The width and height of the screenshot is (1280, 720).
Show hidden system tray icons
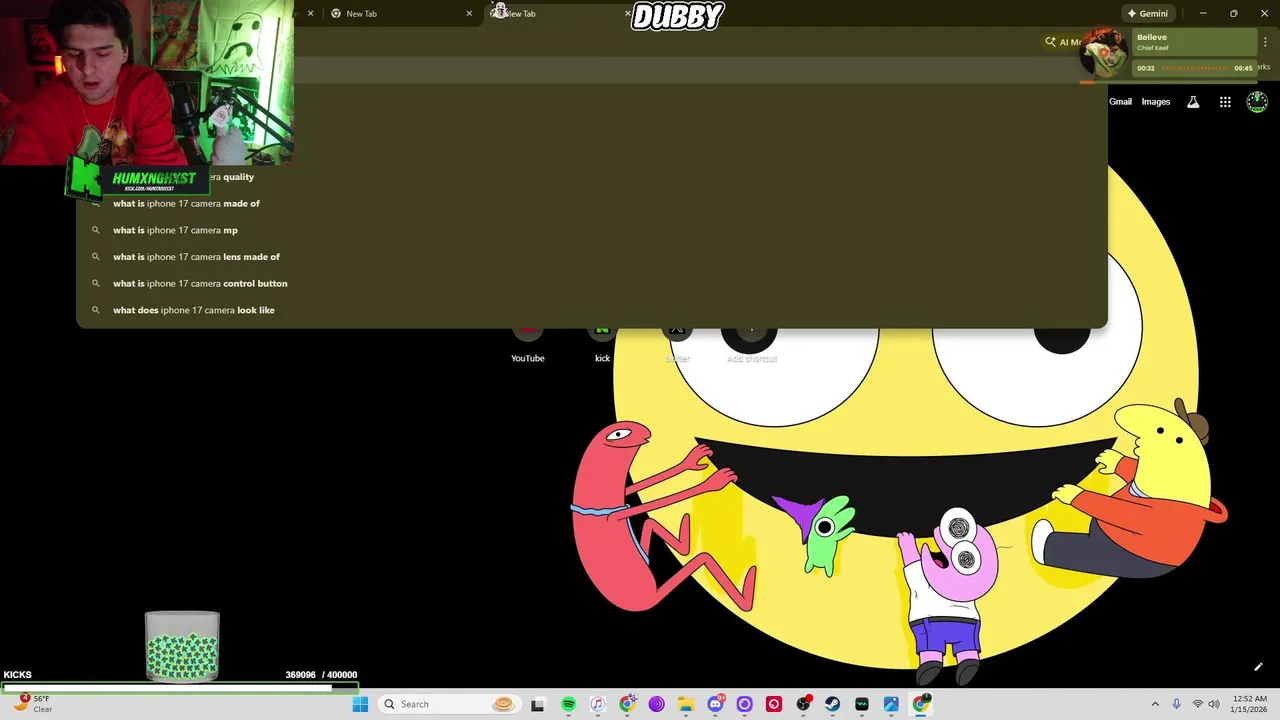click(1155, 704)
